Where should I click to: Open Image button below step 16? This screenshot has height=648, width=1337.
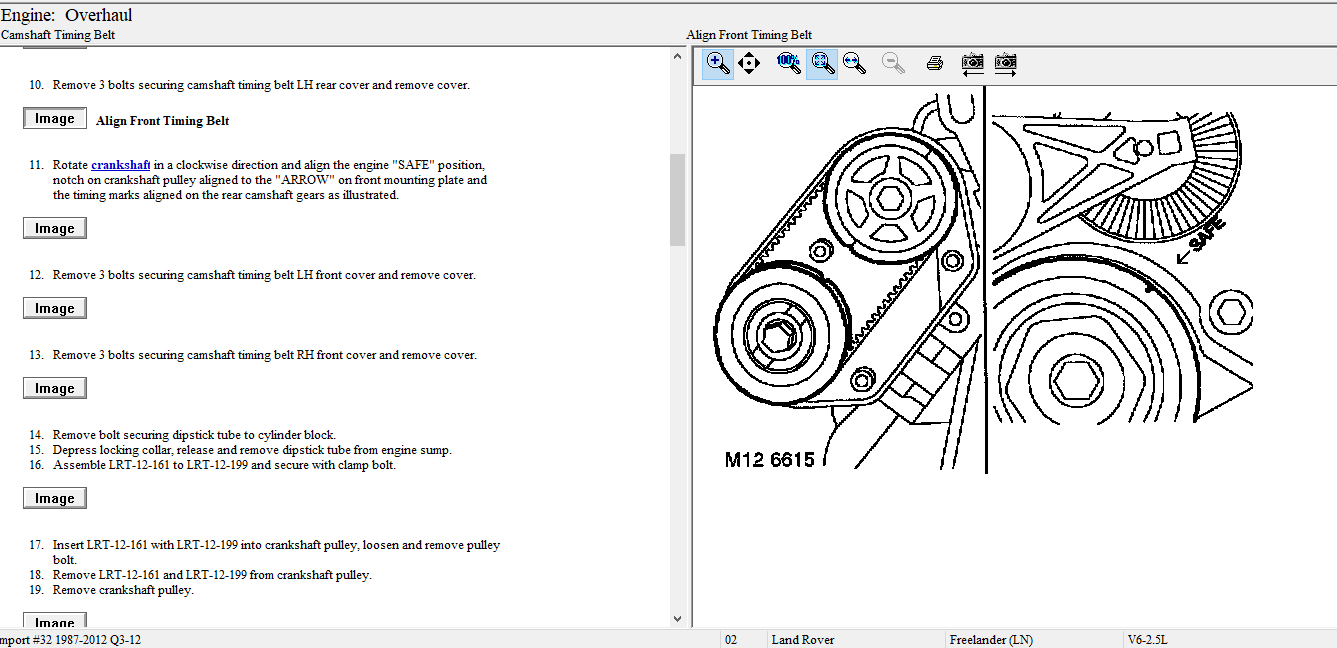click(55, 499)
